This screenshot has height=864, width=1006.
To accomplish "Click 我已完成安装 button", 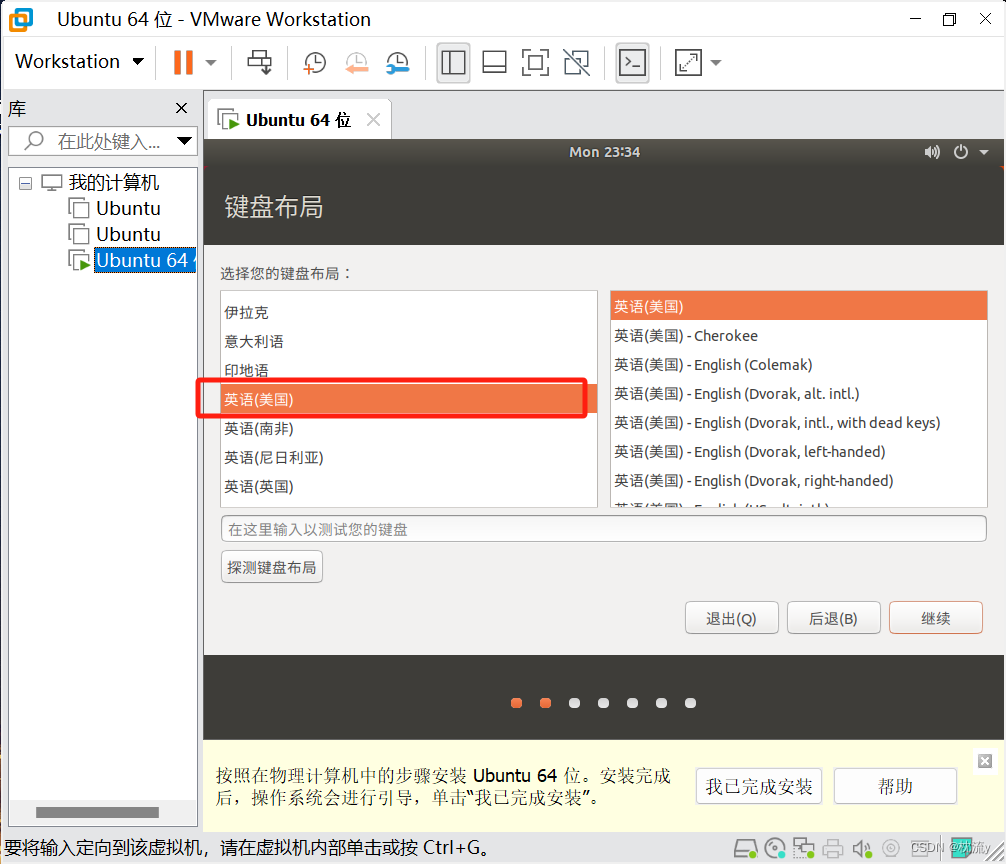I will click(x=759, y=786).
